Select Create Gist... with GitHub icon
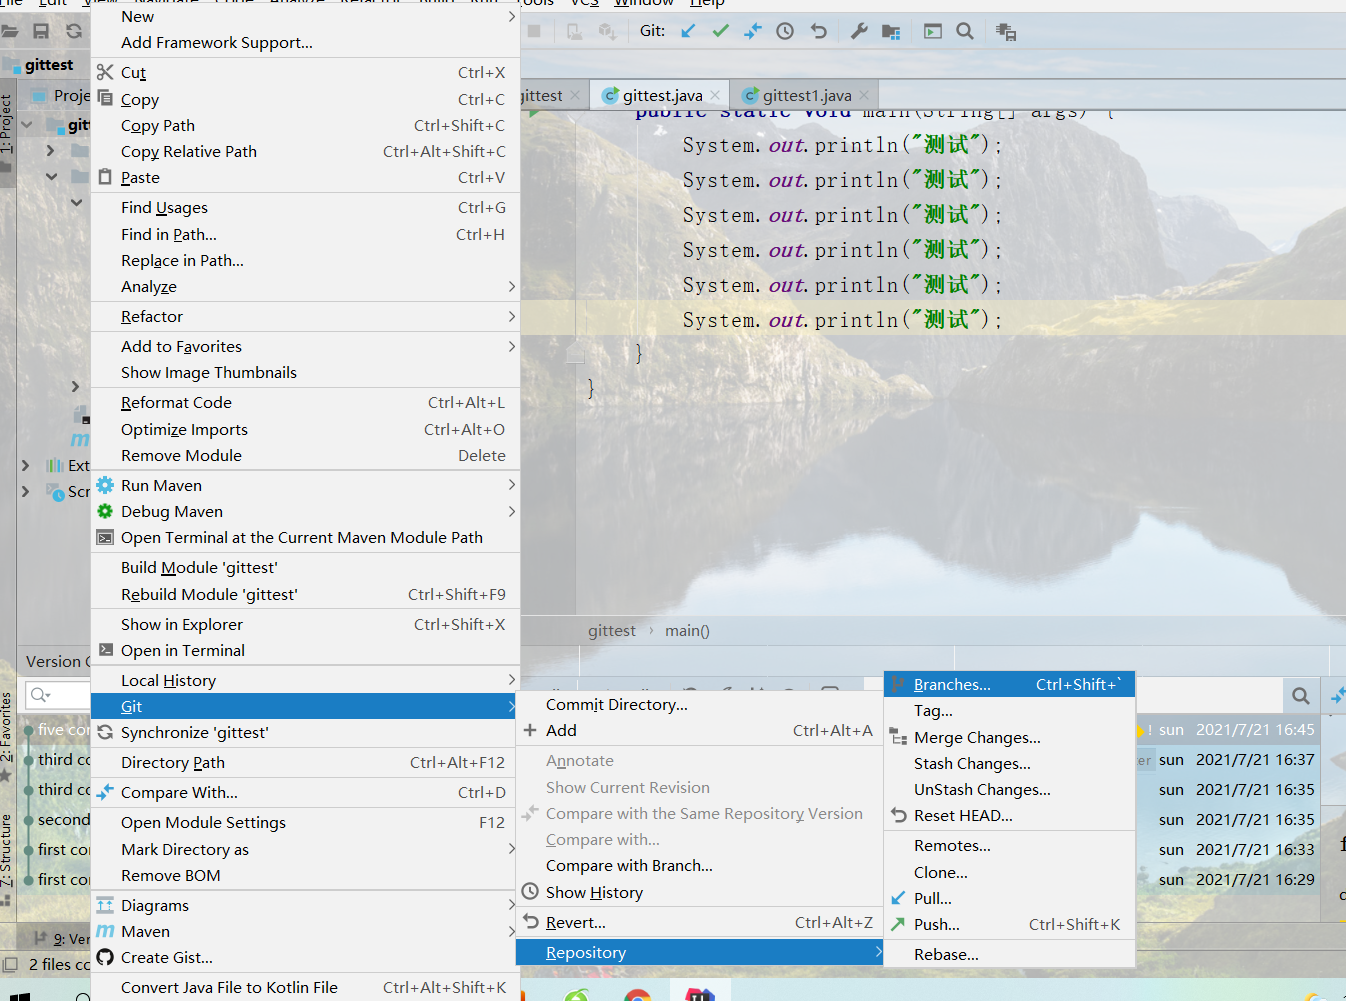The width and height of the screenshot is (1346, 1001). (305, 957)
